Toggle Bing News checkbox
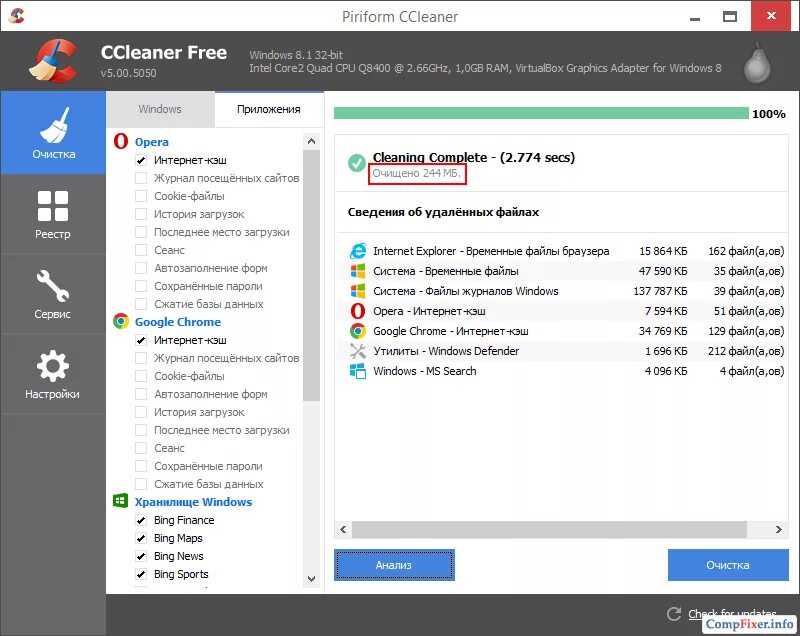 tap(141, 556)
